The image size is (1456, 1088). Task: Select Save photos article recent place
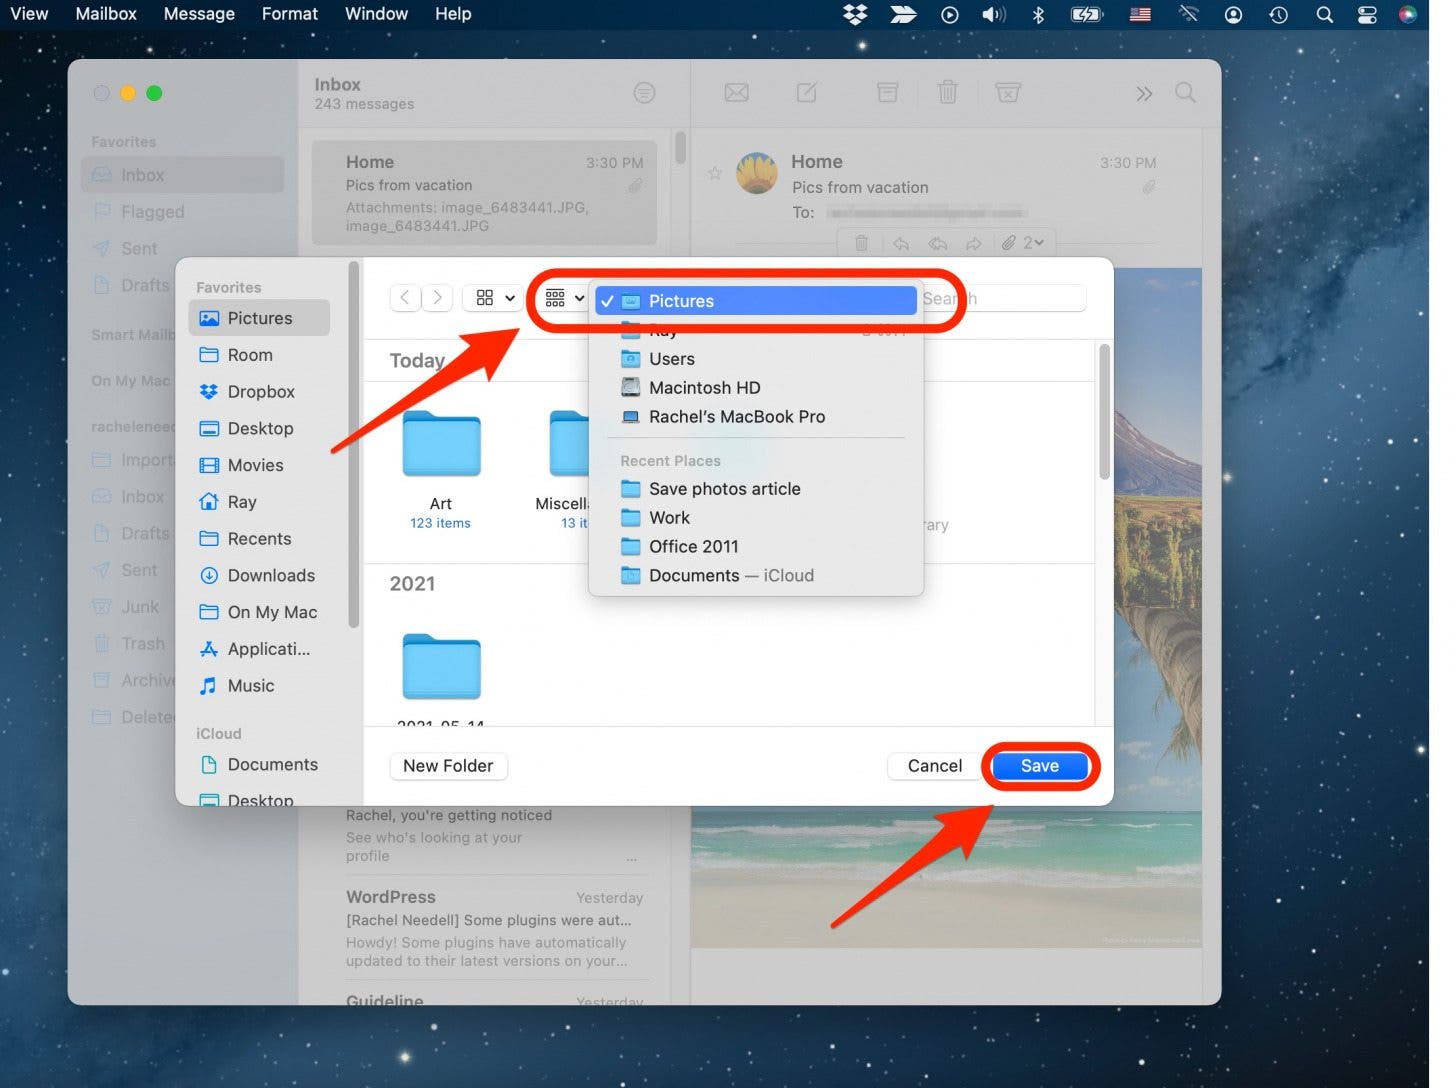(x=724, y=489)
